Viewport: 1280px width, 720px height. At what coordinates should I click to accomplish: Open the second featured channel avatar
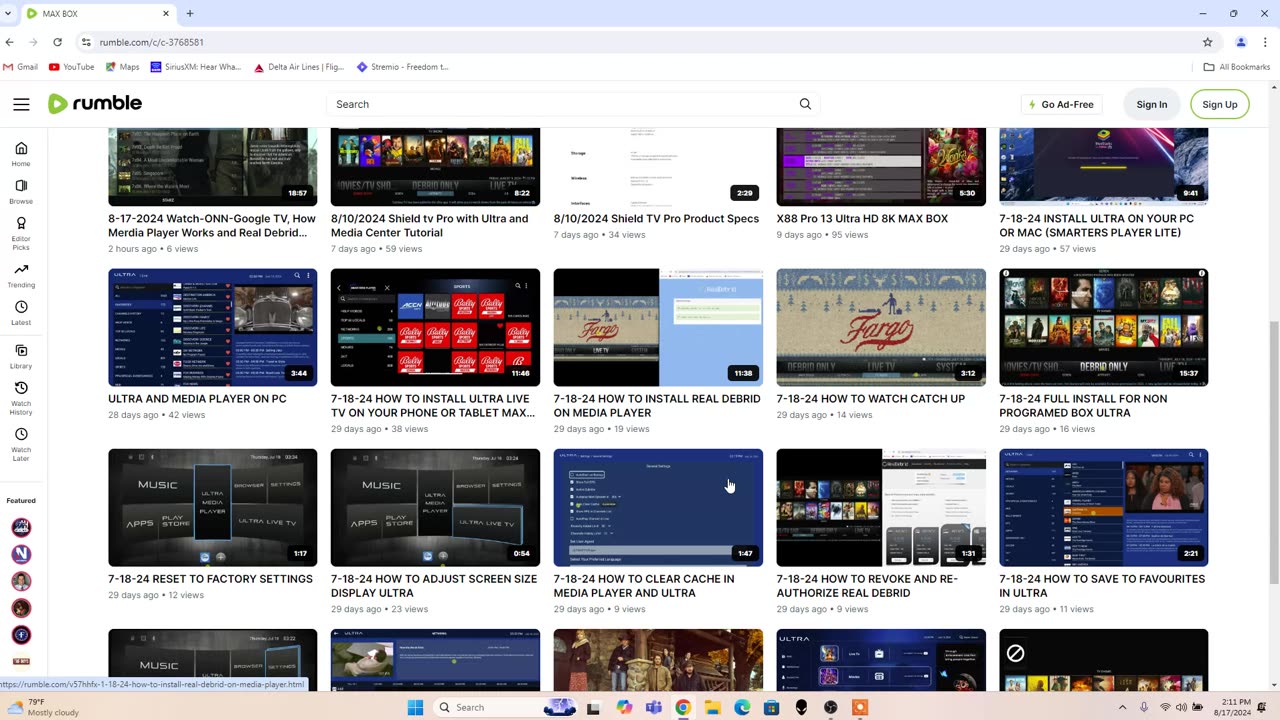click(x=21, y=554)
